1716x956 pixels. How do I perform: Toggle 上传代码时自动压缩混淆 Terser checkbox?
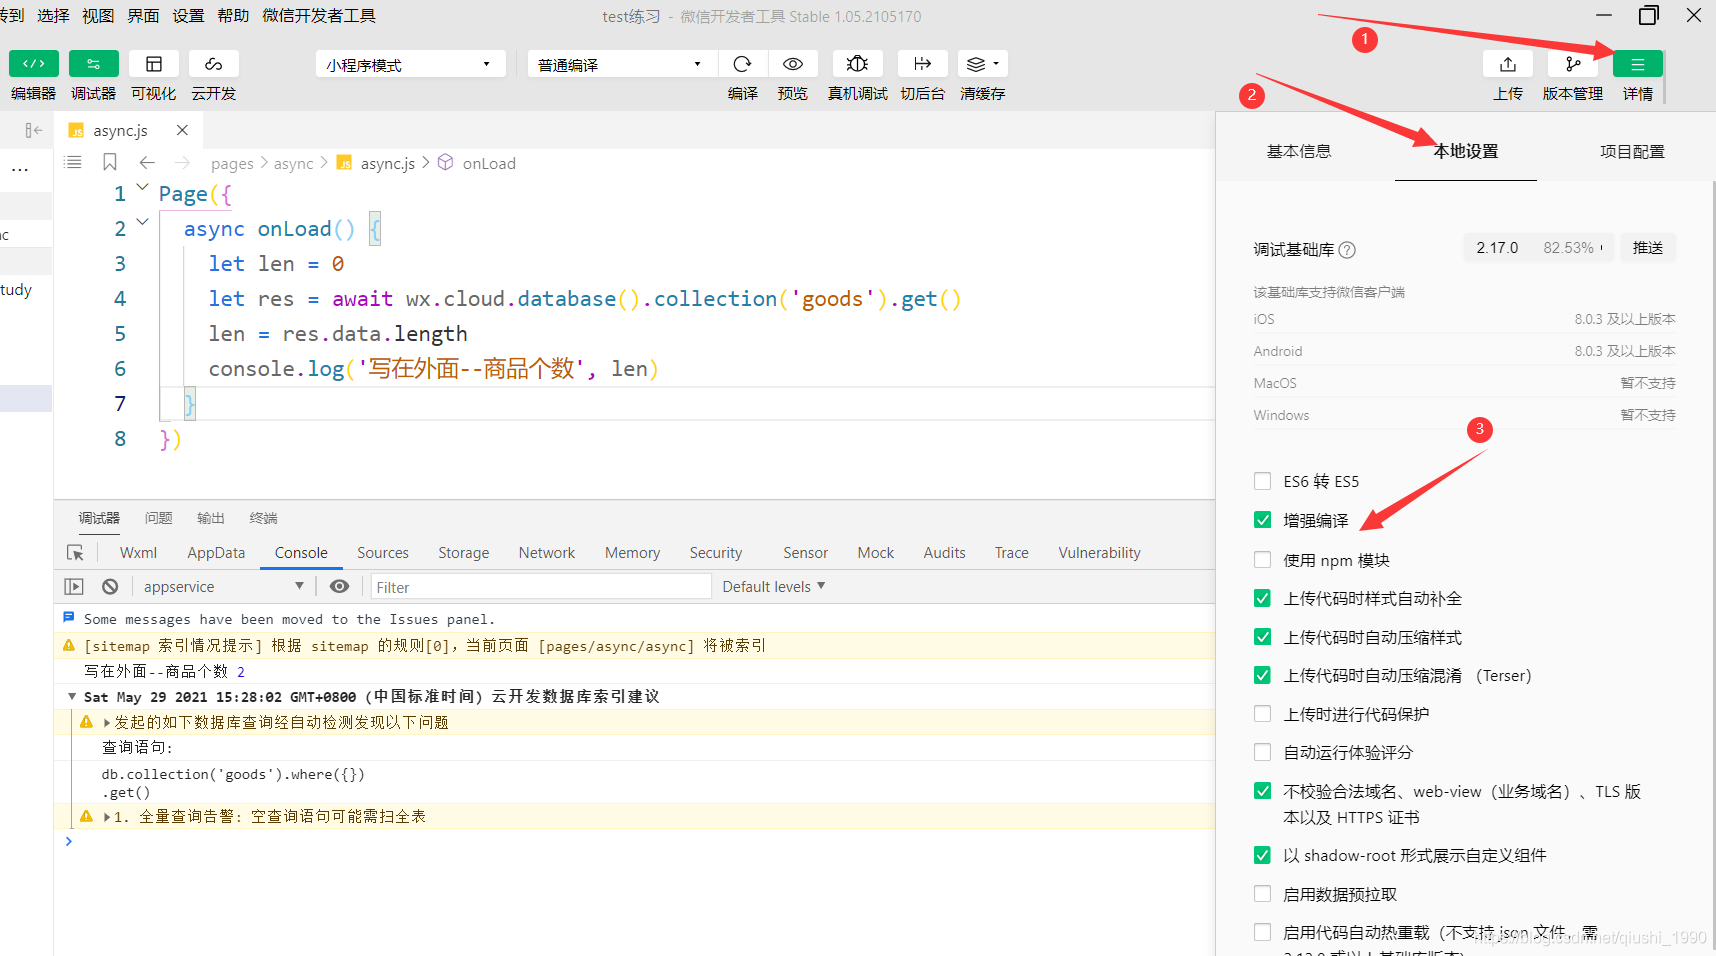tap(1262, 675)
